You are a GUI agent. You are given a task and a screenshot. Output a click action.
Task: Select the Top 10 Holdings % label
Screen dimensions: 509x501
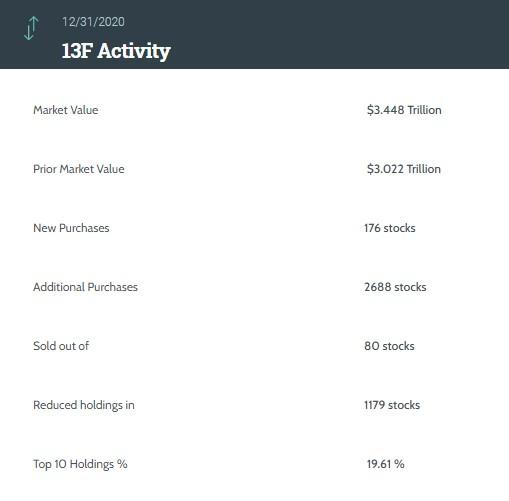pyautogui.click(x=80, y=464)
